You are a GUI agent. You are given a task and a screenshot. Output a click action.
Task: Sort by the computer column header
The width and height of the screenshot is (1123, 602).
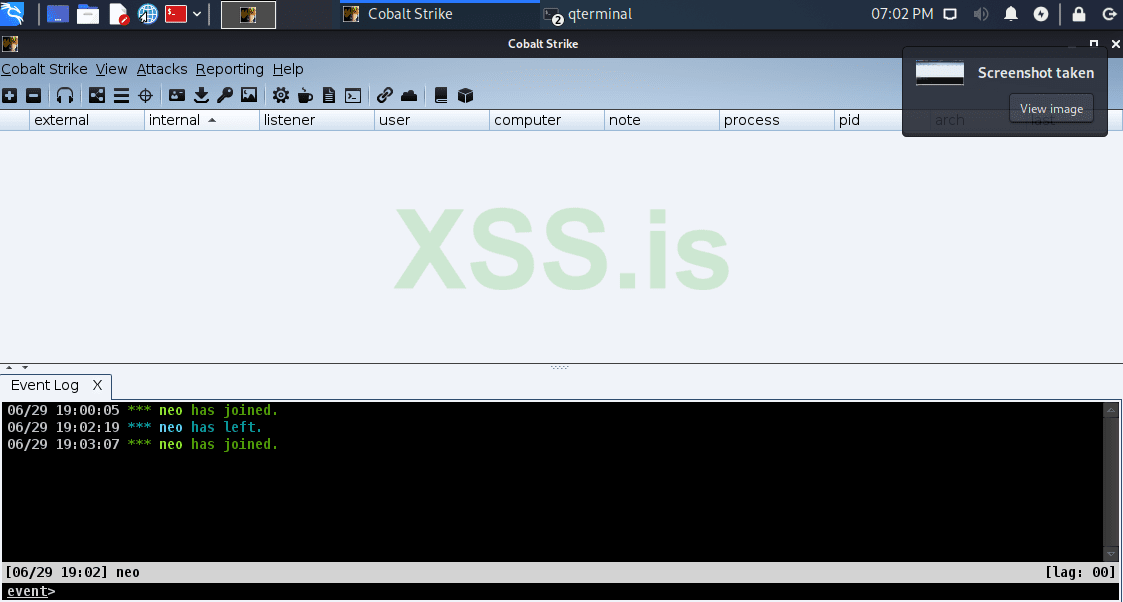[x=546, y=120]
